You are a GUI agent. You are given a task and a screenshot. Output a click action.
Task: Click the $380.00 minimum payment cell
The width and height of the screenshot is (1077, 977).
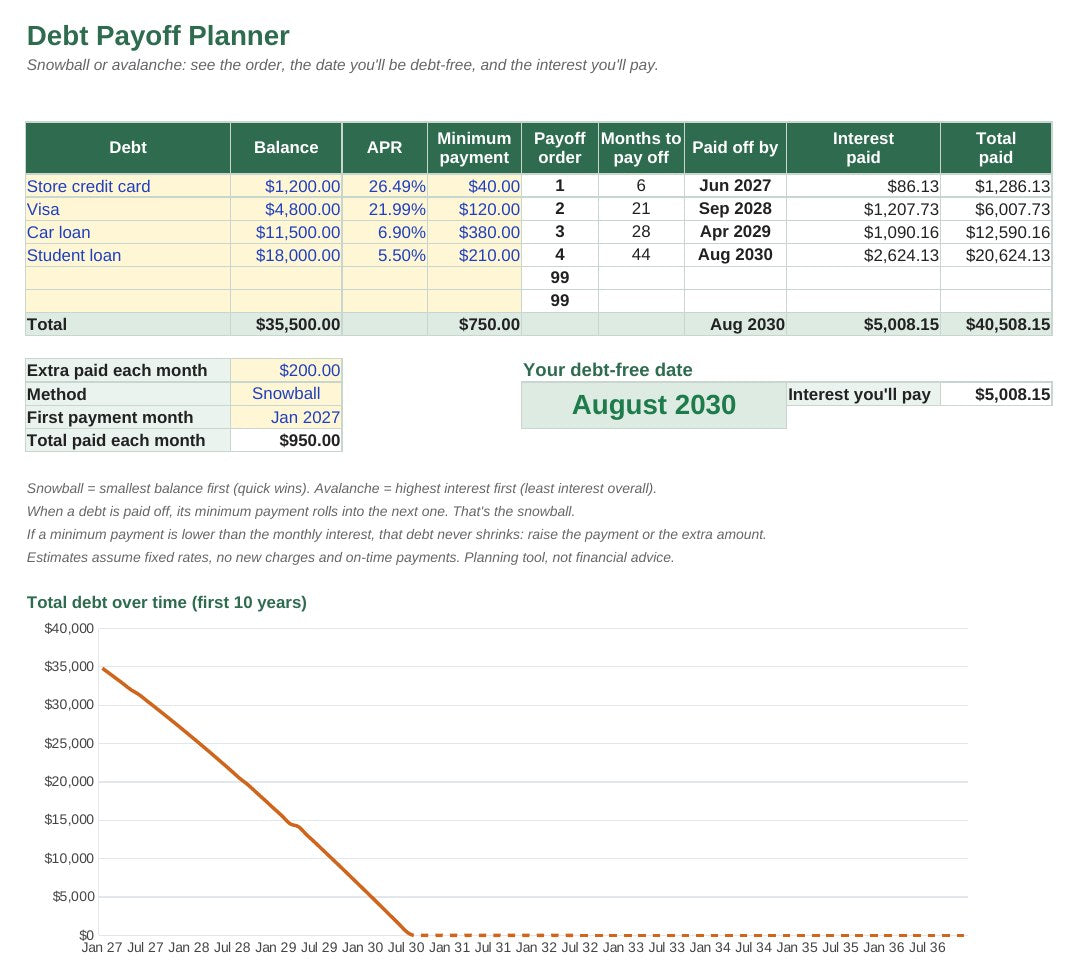tap(474, 232)
